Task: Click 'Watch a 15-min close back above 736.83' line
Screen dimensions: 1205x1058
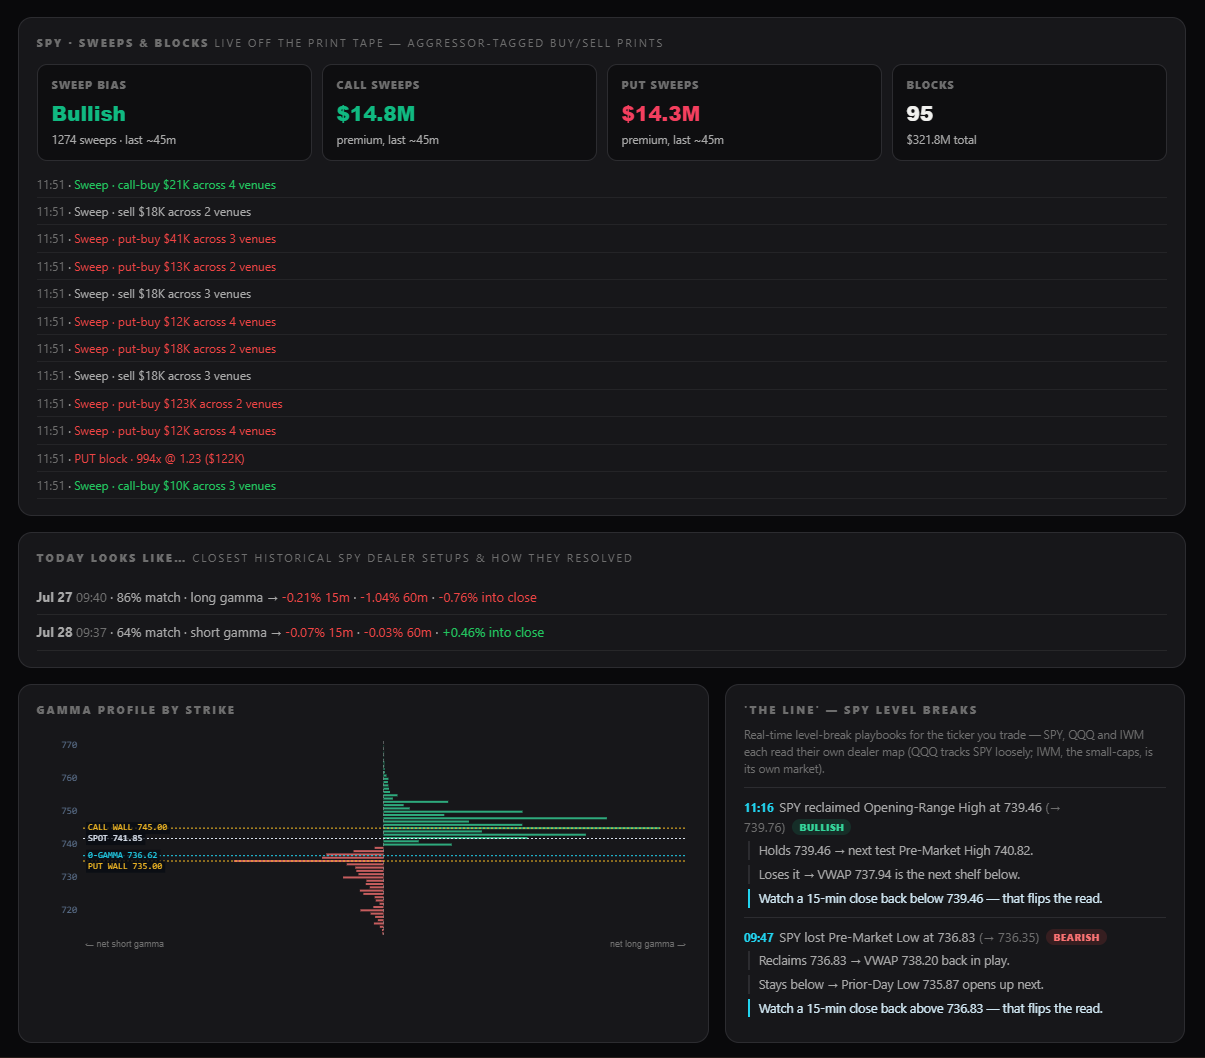Action: (930, 1009)
